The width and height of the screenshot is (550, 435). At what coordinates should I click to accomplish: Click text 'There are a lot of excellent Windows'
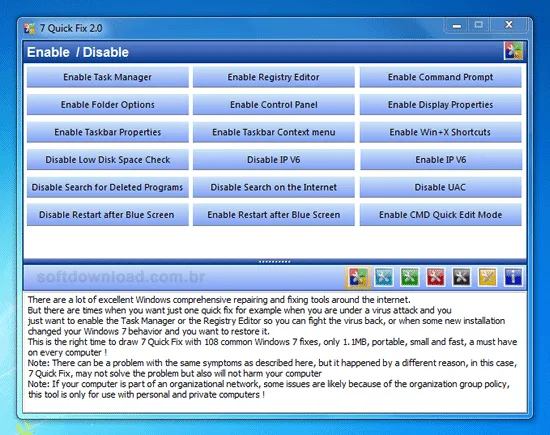[x=100, y=300]
